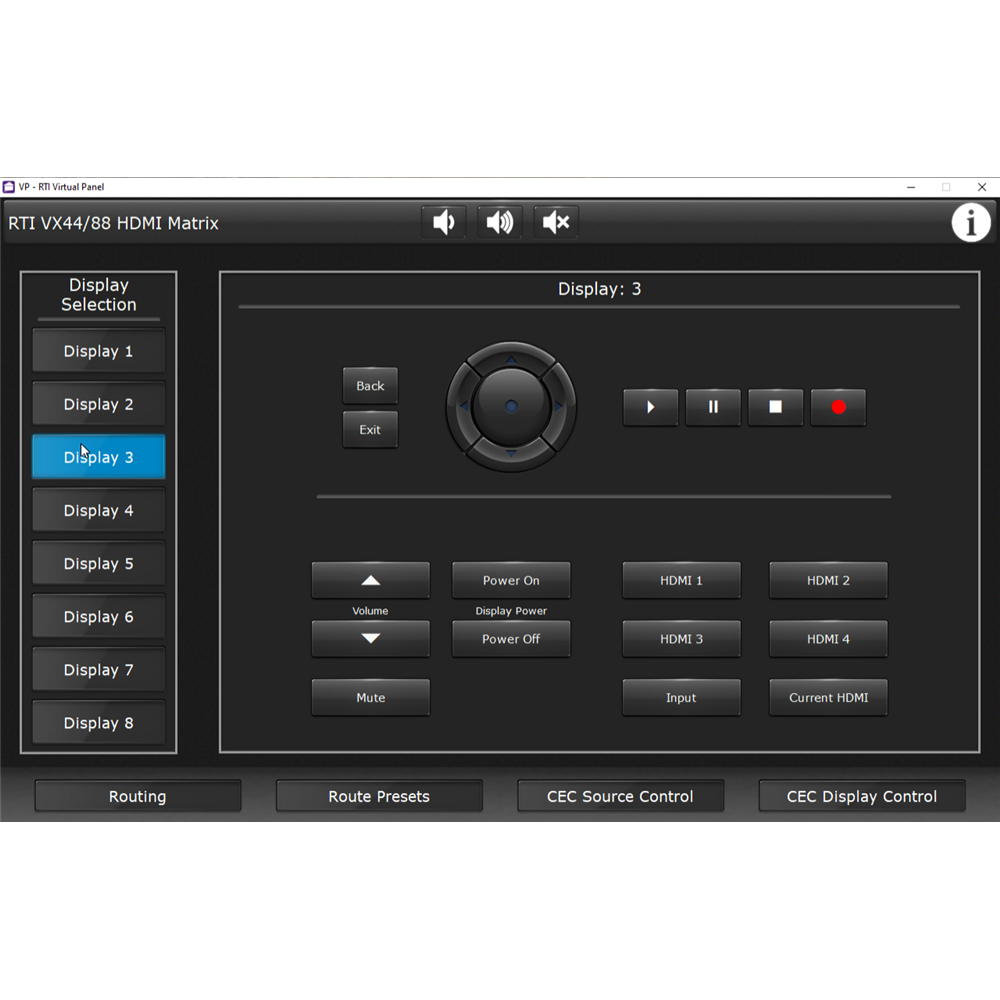Raise volume with the up triangle button
Viewport: 1000px width, 1000px height.
tap(370, 580)
